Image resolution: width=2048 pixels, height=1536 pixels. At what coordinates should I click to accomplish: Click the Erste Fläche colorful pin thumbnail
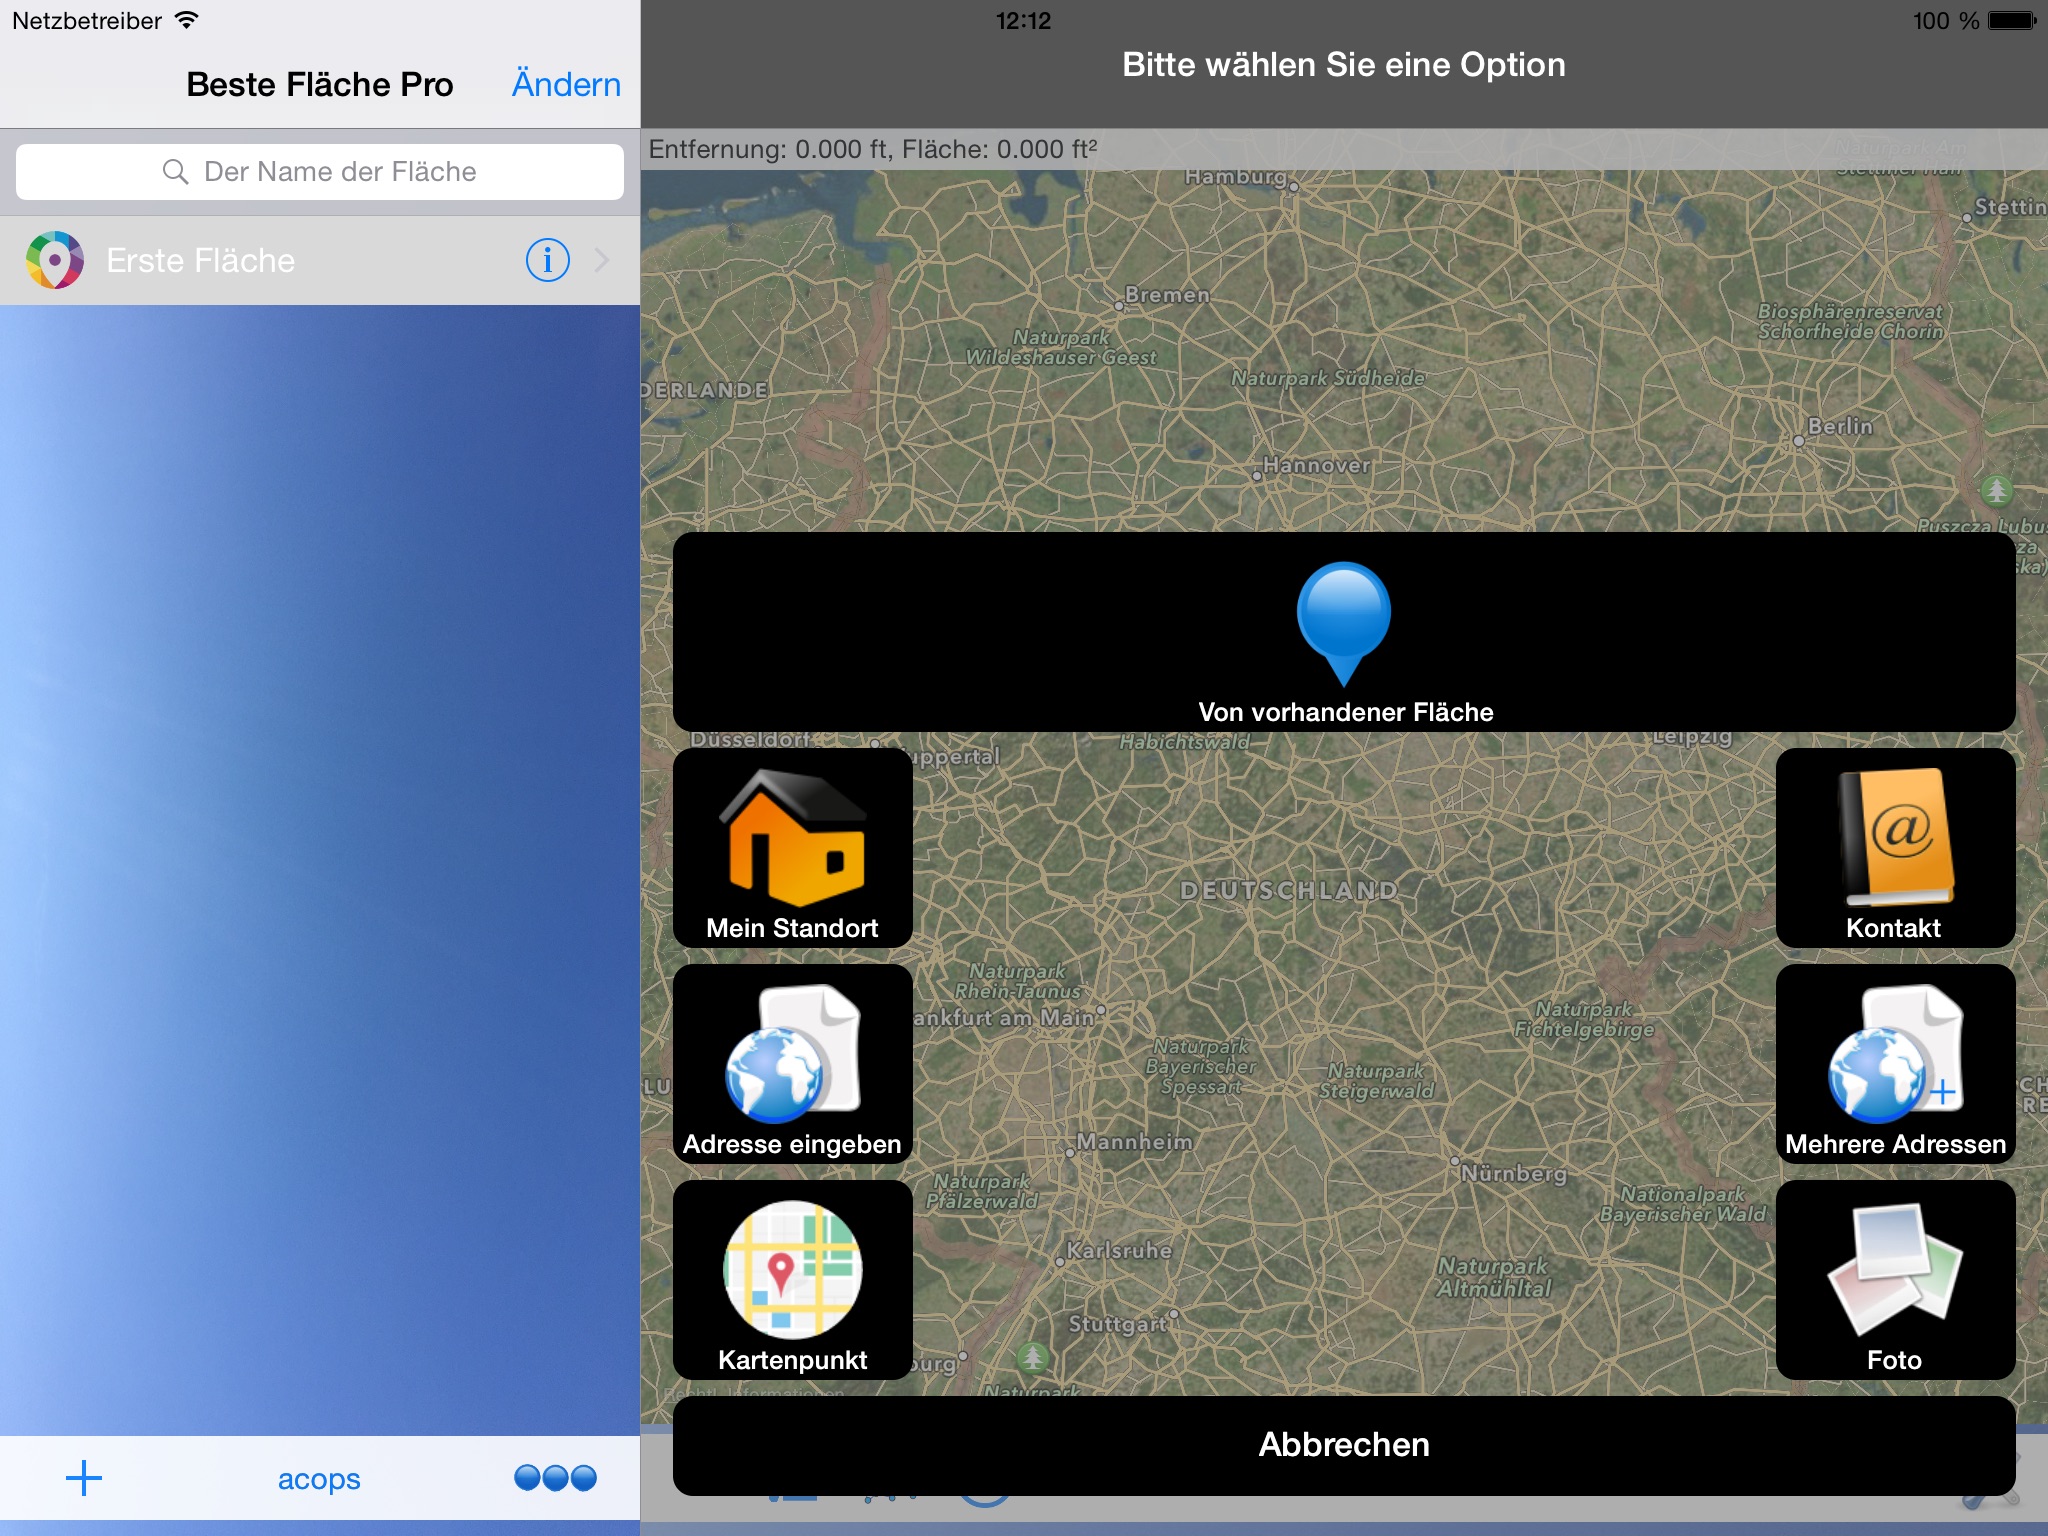(x=55, y=260)
